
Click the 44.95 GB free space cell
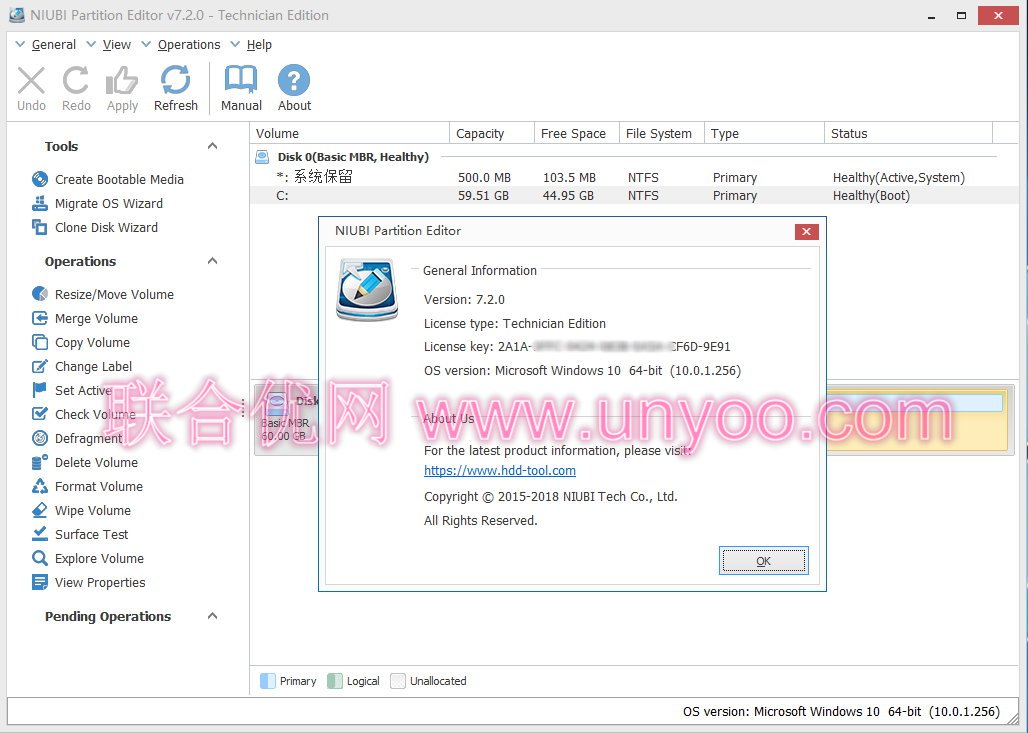tap(568, 195)
